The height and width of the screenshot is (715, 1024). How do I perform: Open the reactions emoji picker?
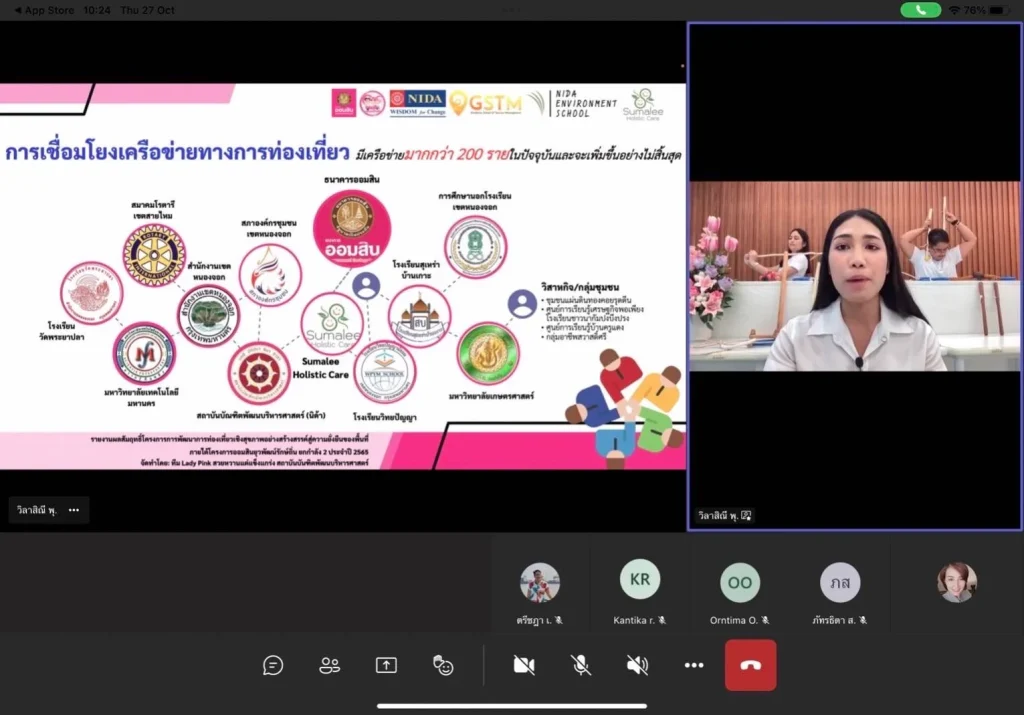click(443, 665)
